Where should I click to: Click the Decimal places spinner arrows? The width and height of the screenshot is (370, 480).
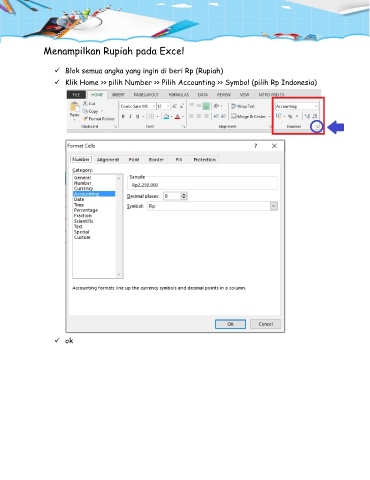coord(184,196)
